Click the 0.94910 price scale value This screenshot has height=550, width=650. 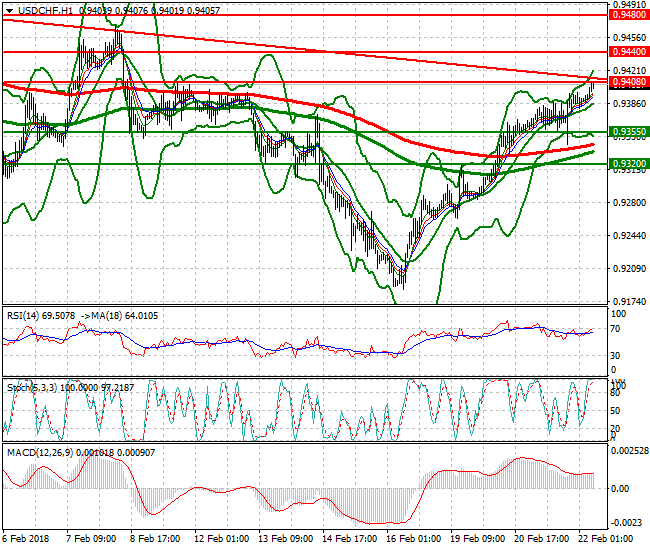coord(629,5)
